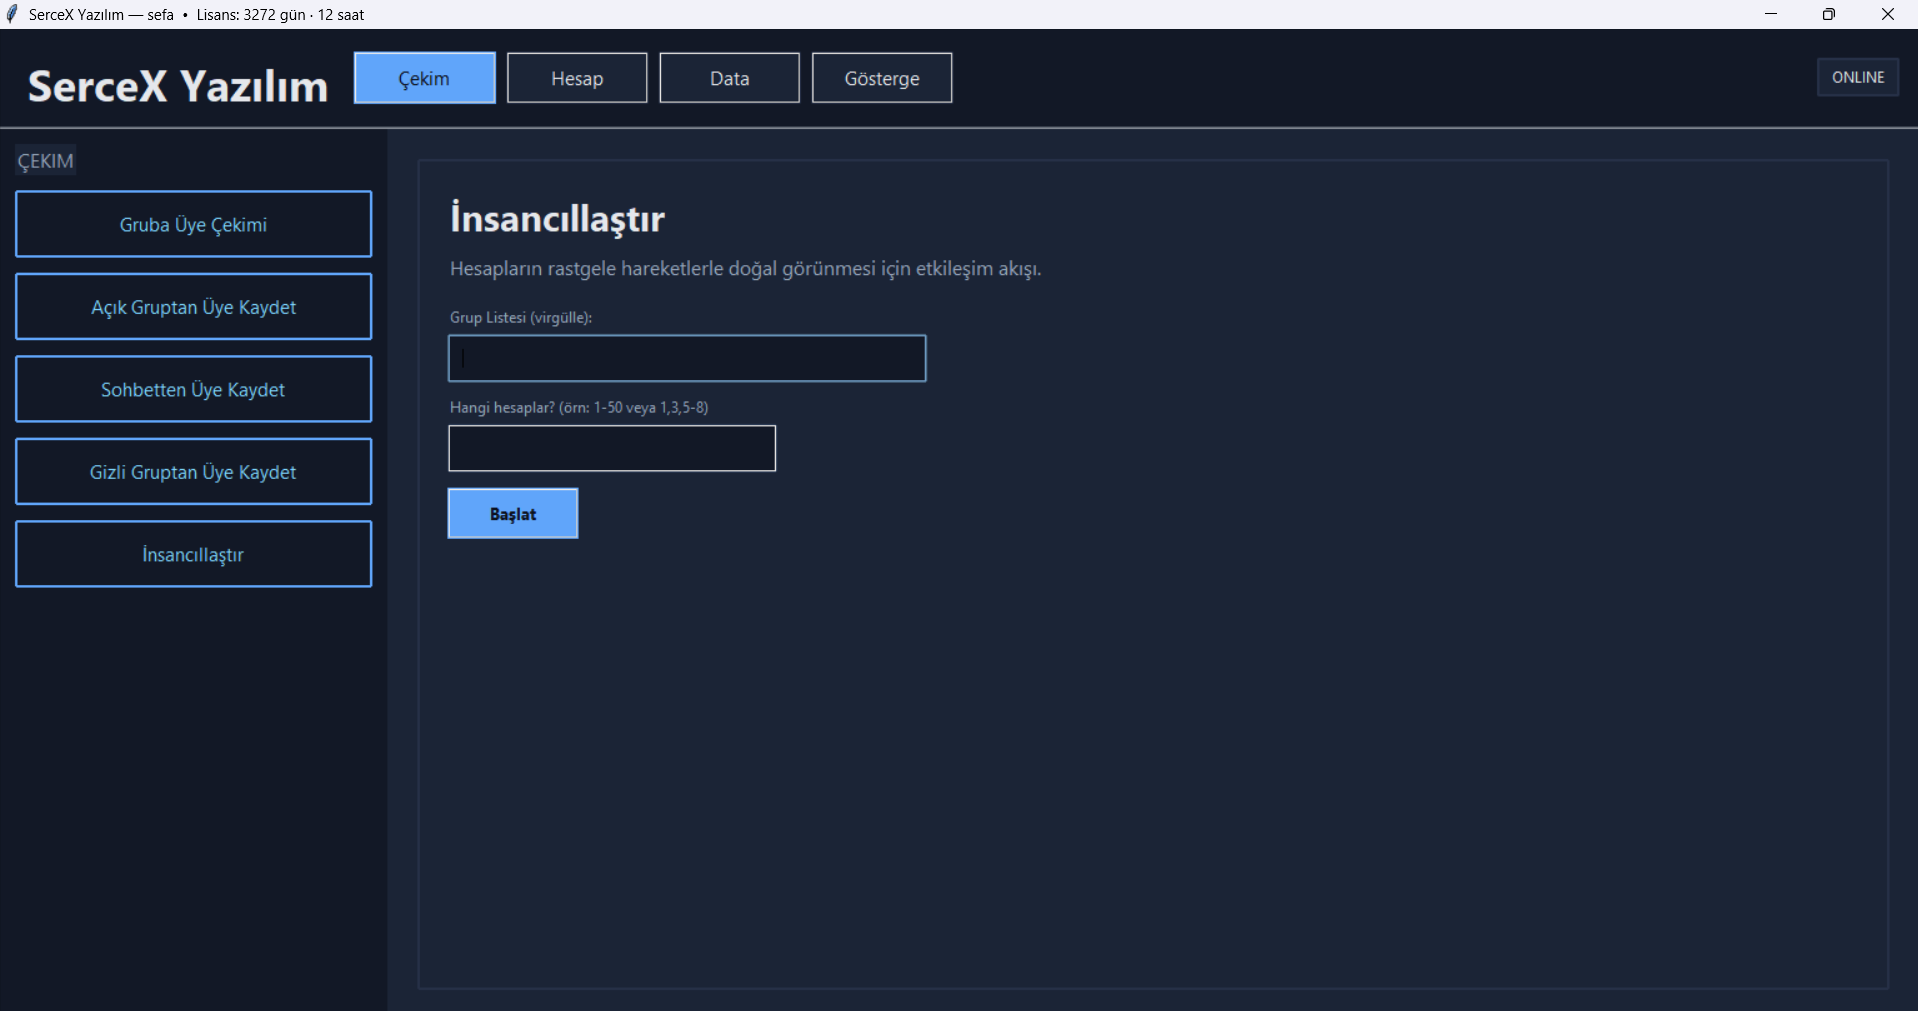Minimize the SerceX Yazılım window
Image resolution: width=1918 pixels, height=1011 pixels.
pos(1771,14)
